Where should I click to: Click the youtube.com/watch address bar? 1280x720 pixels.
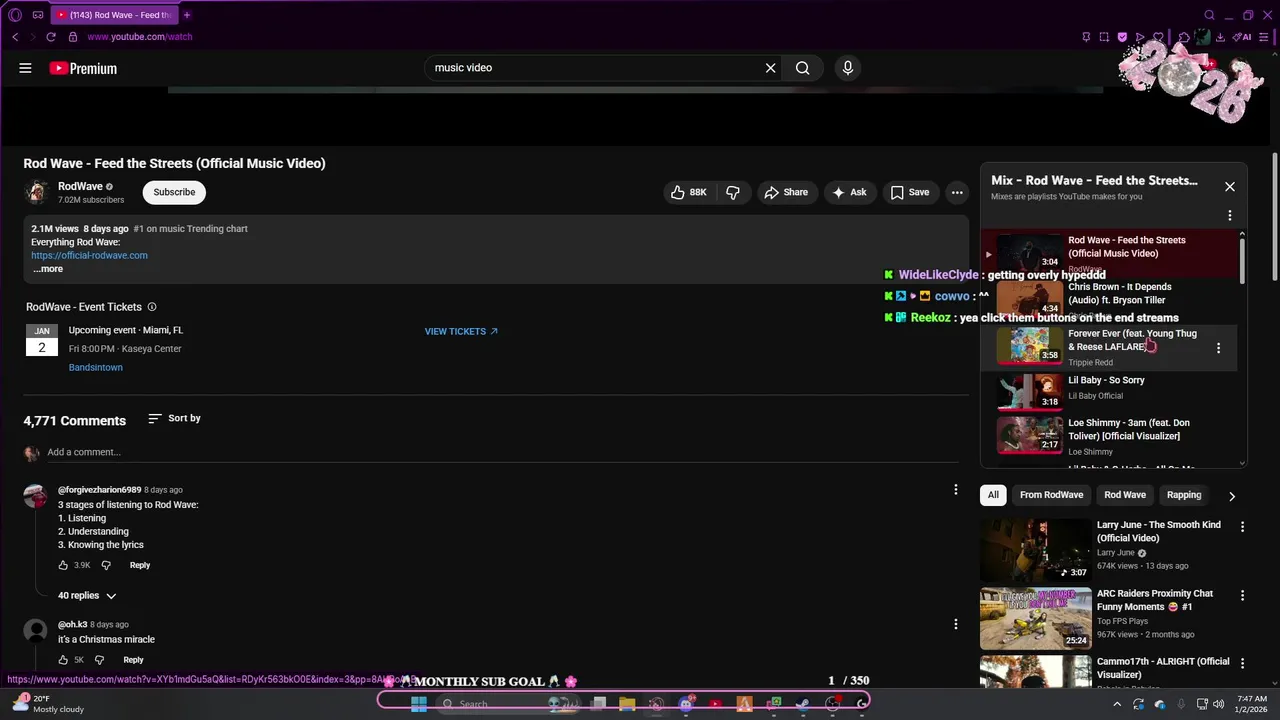[139, 37]
